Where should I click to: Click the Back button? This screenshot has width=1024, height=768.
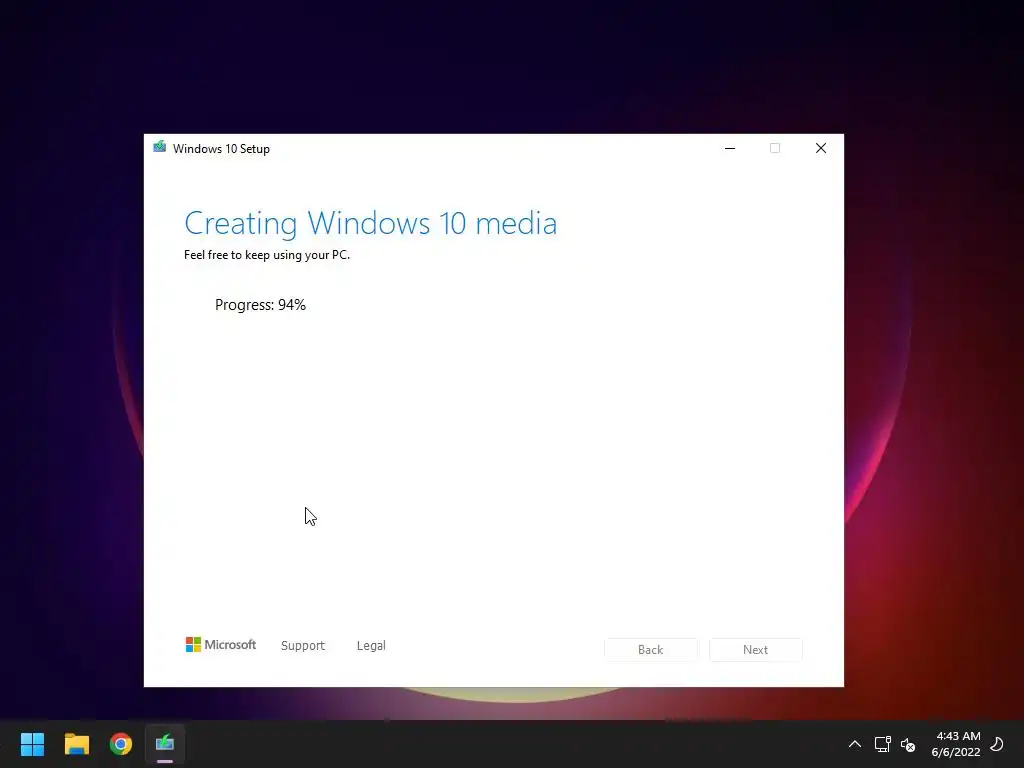coord(650,650)
